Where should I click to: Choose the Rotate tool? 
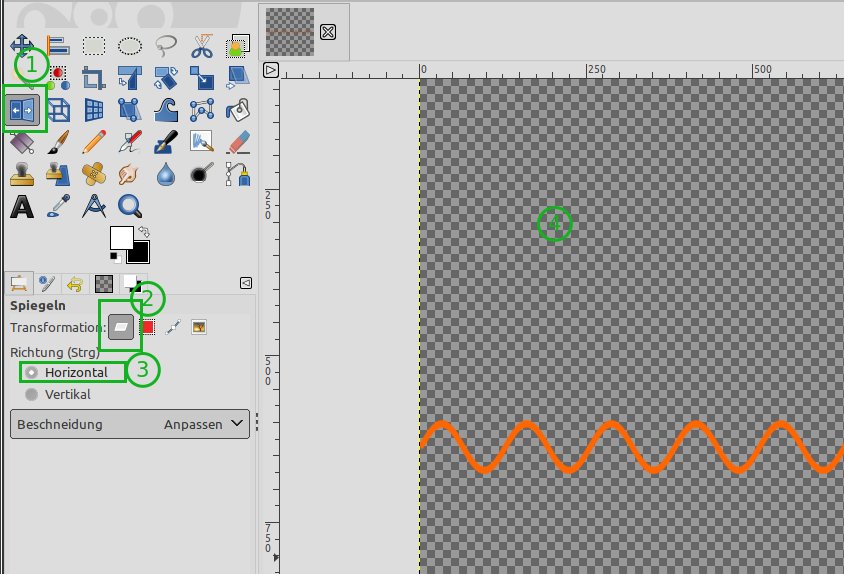(x=166, y=78)
